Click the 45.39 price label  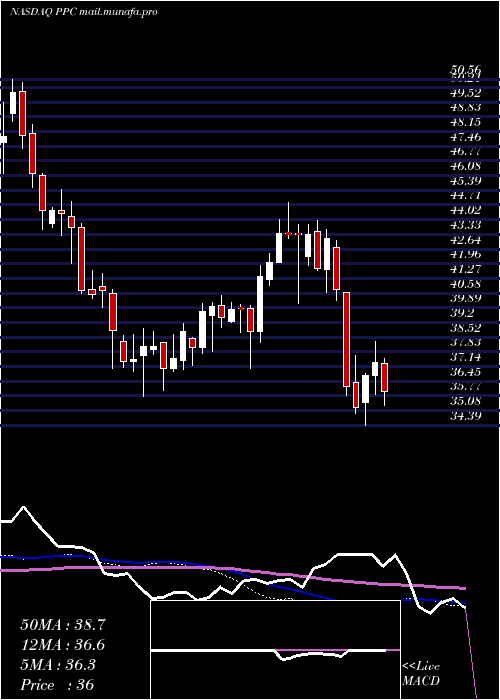(466, 181)
